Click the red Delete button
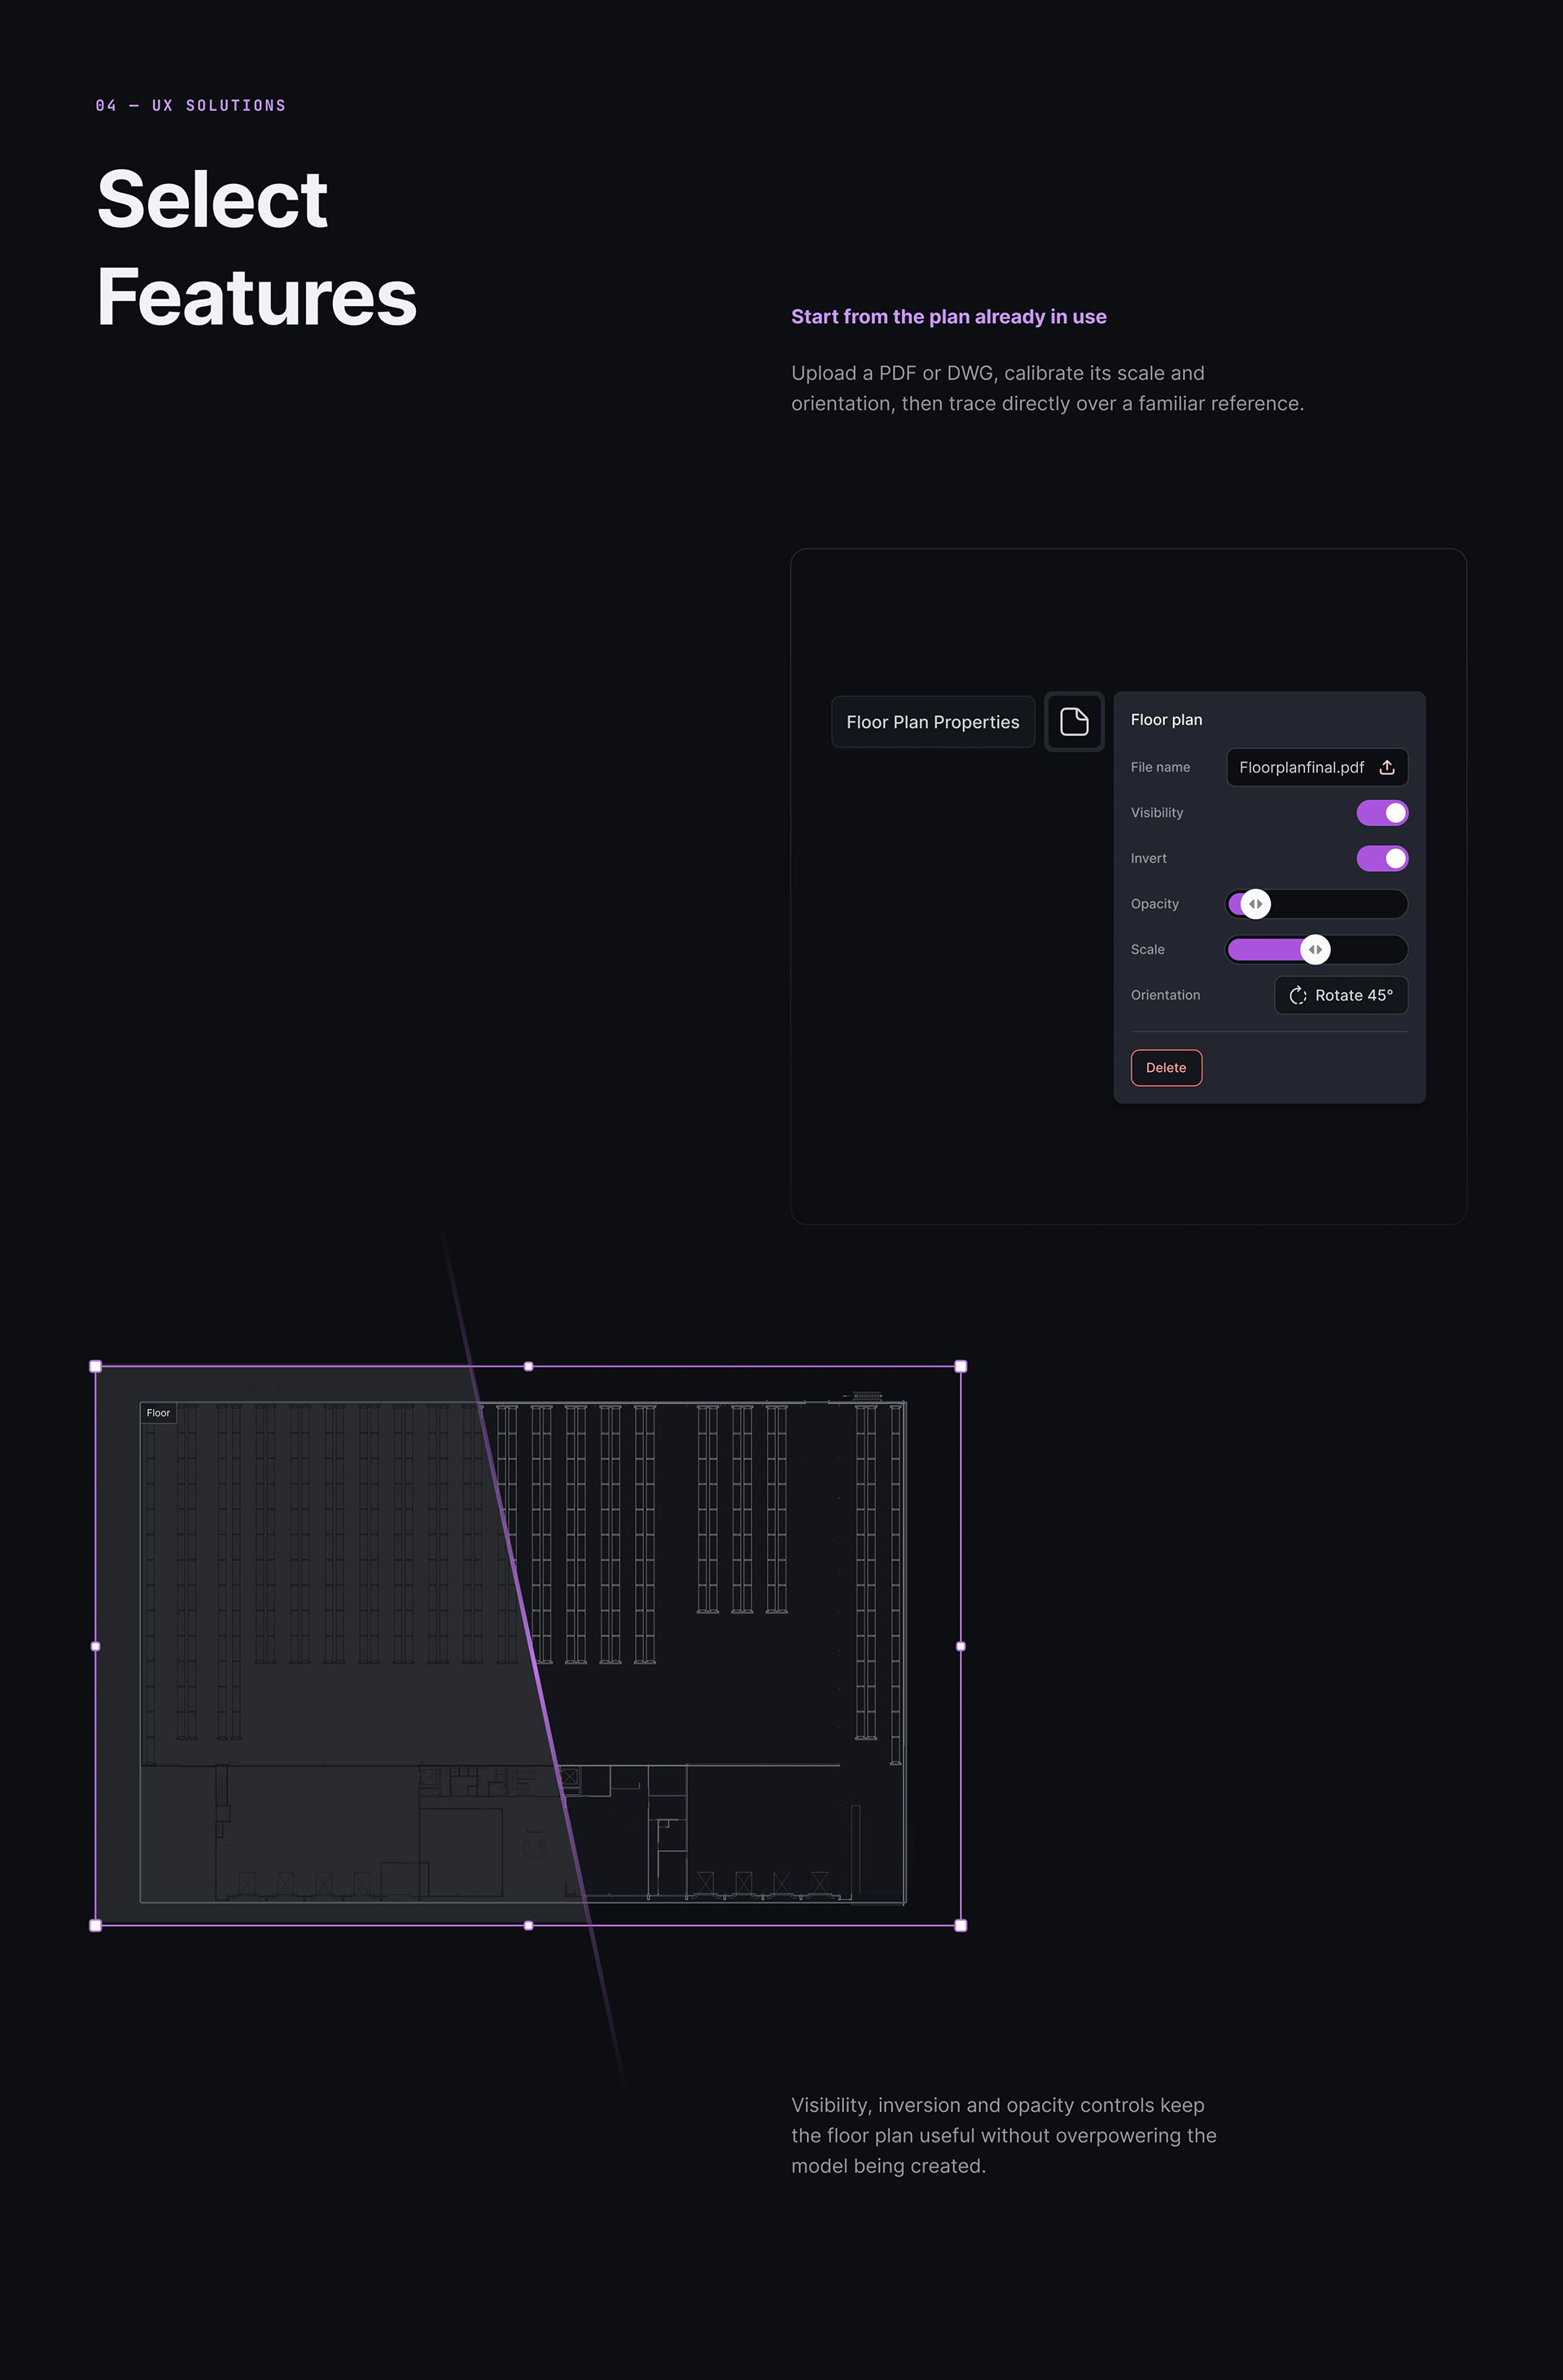The height and width of the screenshot is (2380, 1563). click(1166, 1068)
